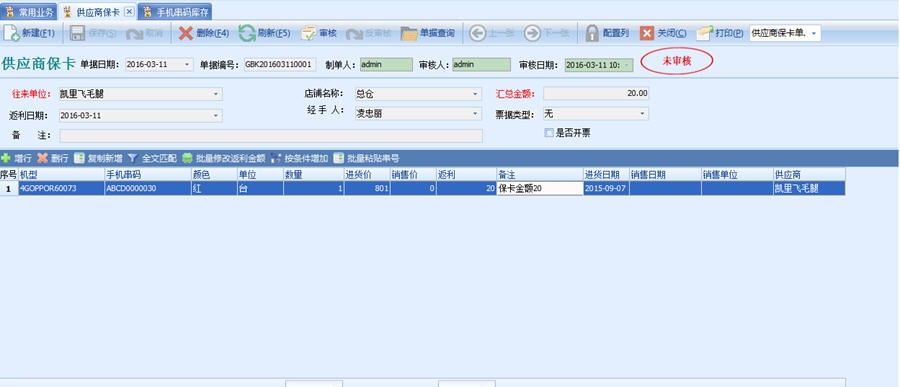Click the greyed 反审核 un-audit icon
Viewport: 900px width, 387px height.
coord(354,34)
